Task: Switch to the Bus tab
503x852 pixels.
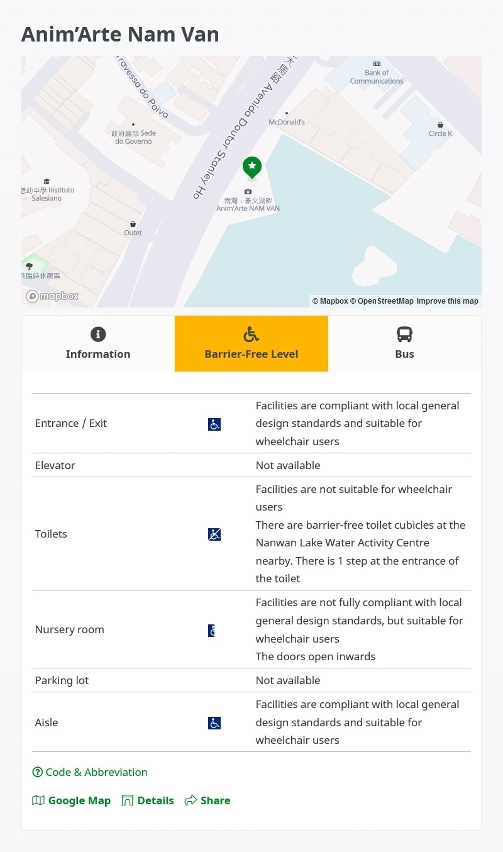Action: pyautogui.click(x=405, y=343)
